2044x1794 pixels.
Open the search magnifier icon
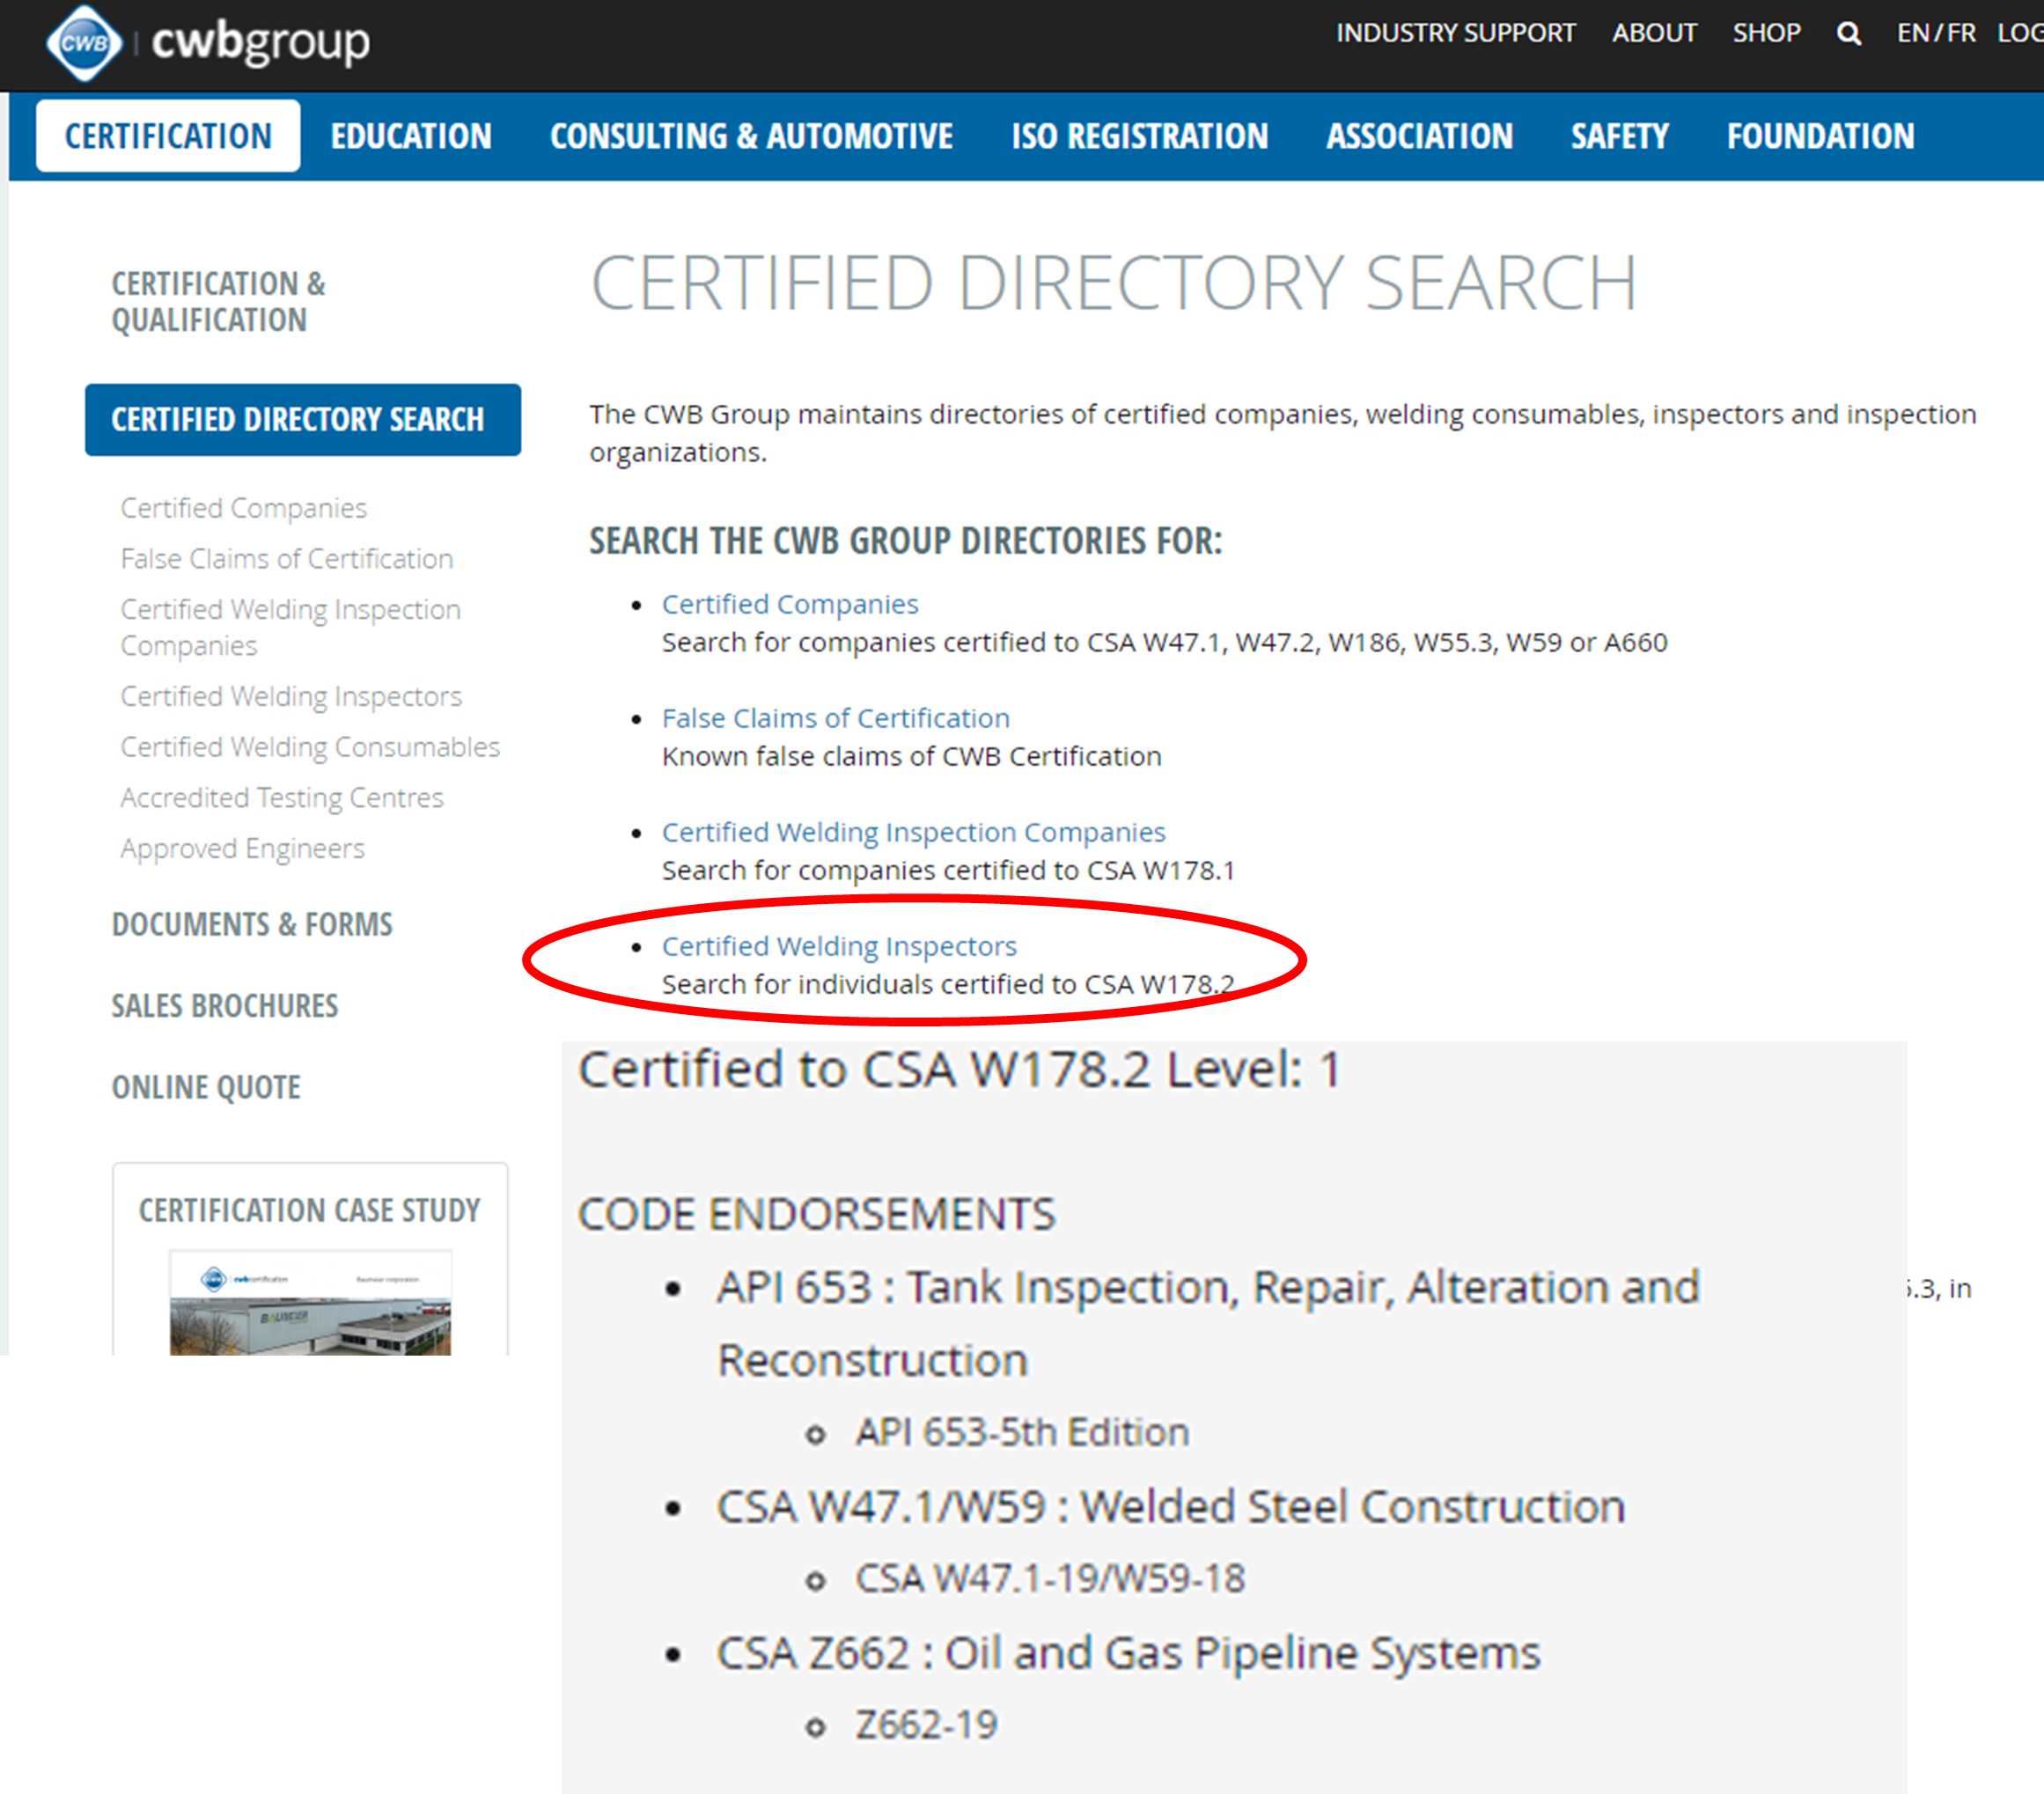tap(1849, 33)
